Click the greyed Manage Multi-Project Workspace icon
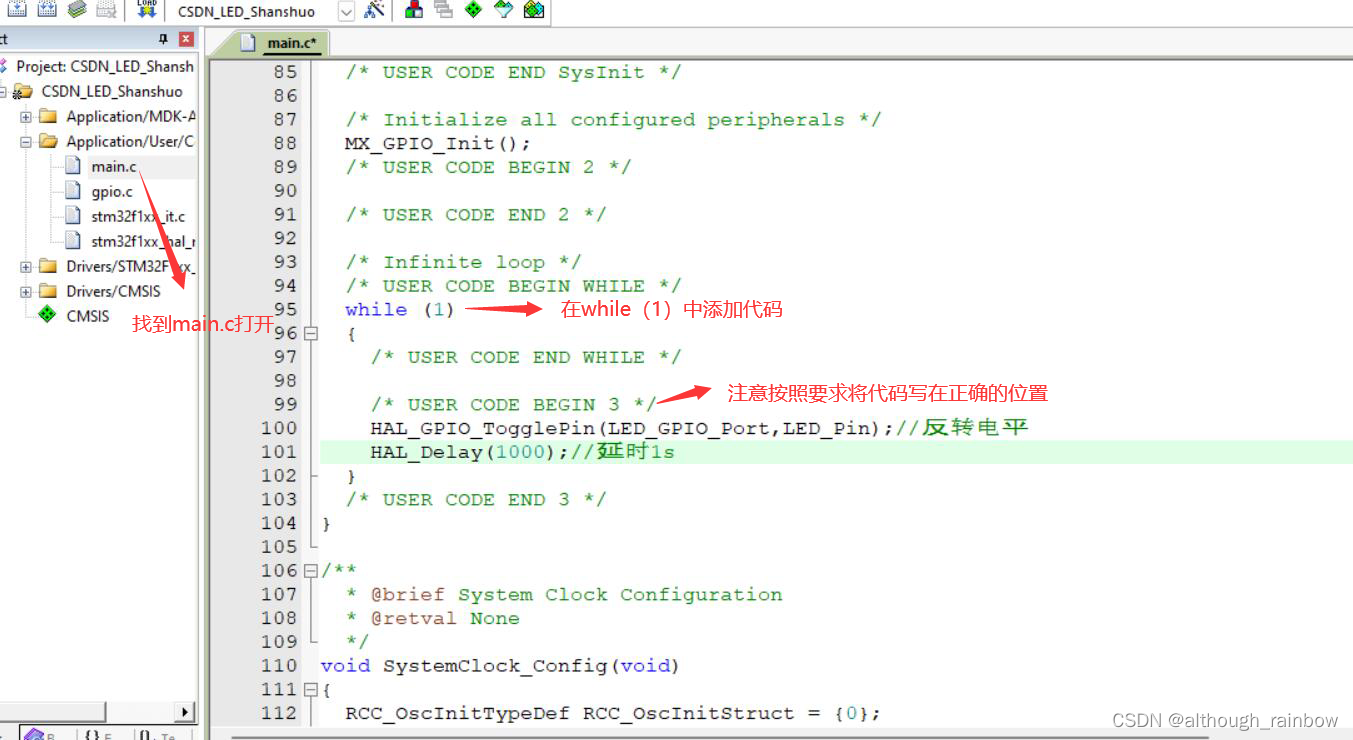This screenshot has width=1353, height=740. pos(443,11)
